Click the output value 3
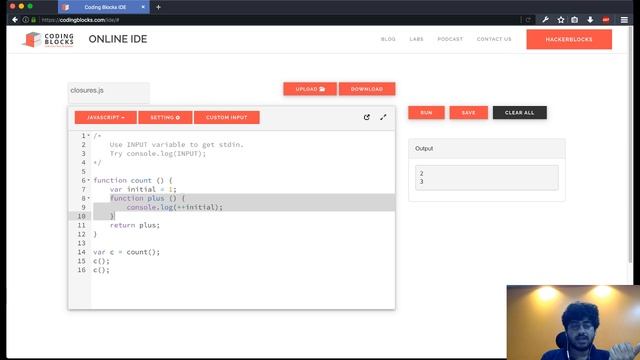 point(422,182)
